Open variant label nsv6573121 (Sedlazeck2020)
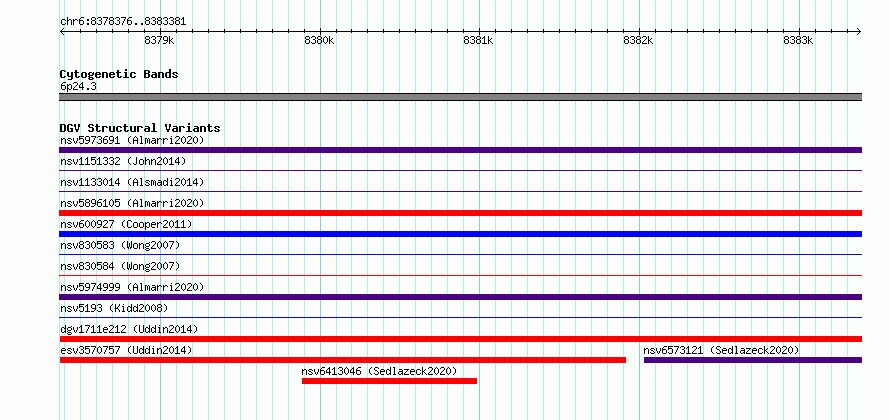The width and height of the screenshot is (890, 420). click(x=721, y=350)
